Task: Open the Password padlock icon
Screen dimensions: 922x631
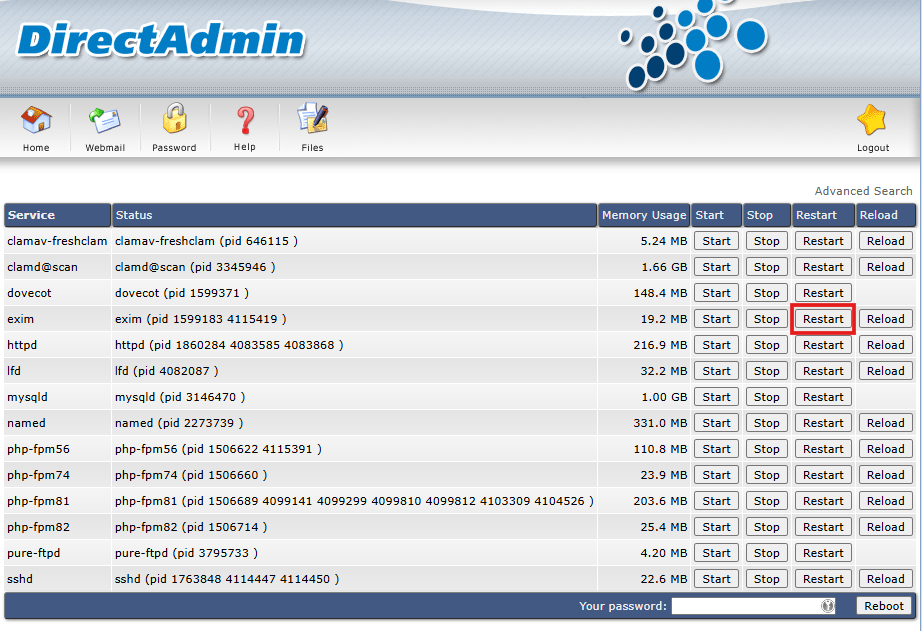Action: click(174, 119)
